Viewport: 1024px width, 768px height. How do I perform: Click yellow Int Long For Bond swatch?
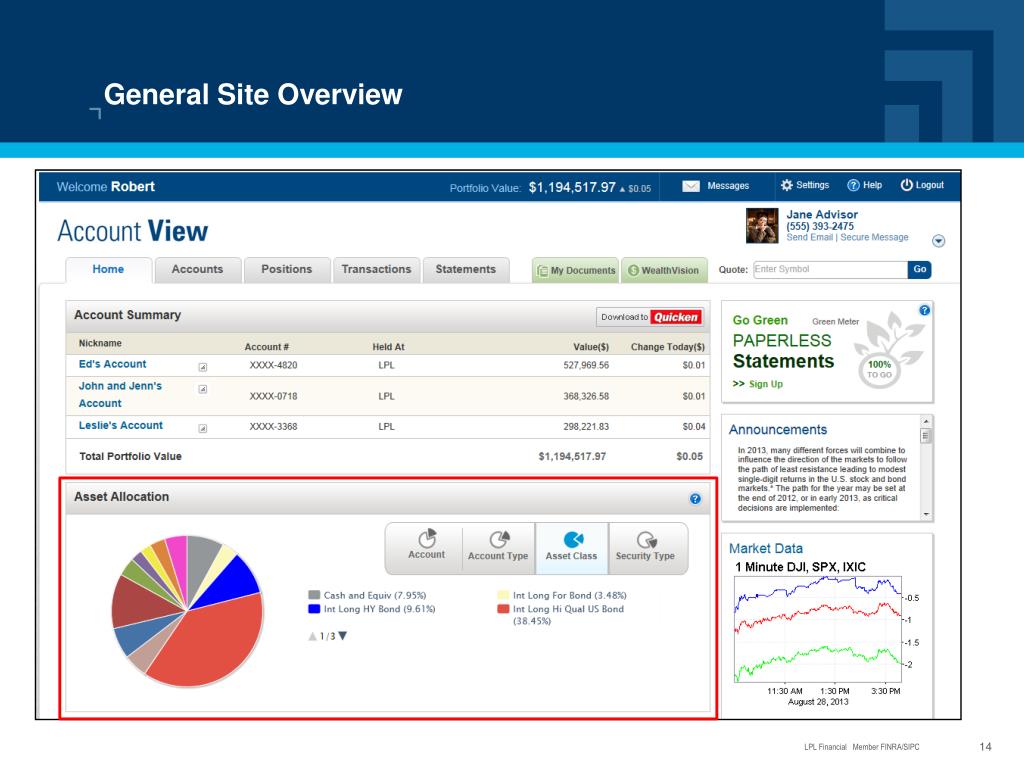click(503, 595)
